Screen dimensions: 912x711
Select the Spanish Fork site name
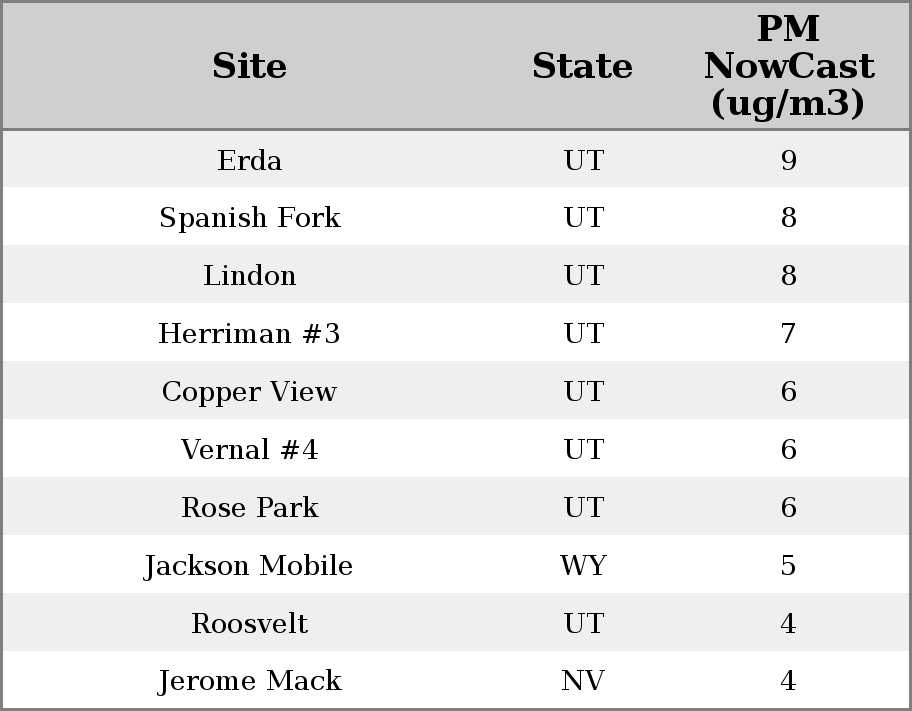coord(249,218)
